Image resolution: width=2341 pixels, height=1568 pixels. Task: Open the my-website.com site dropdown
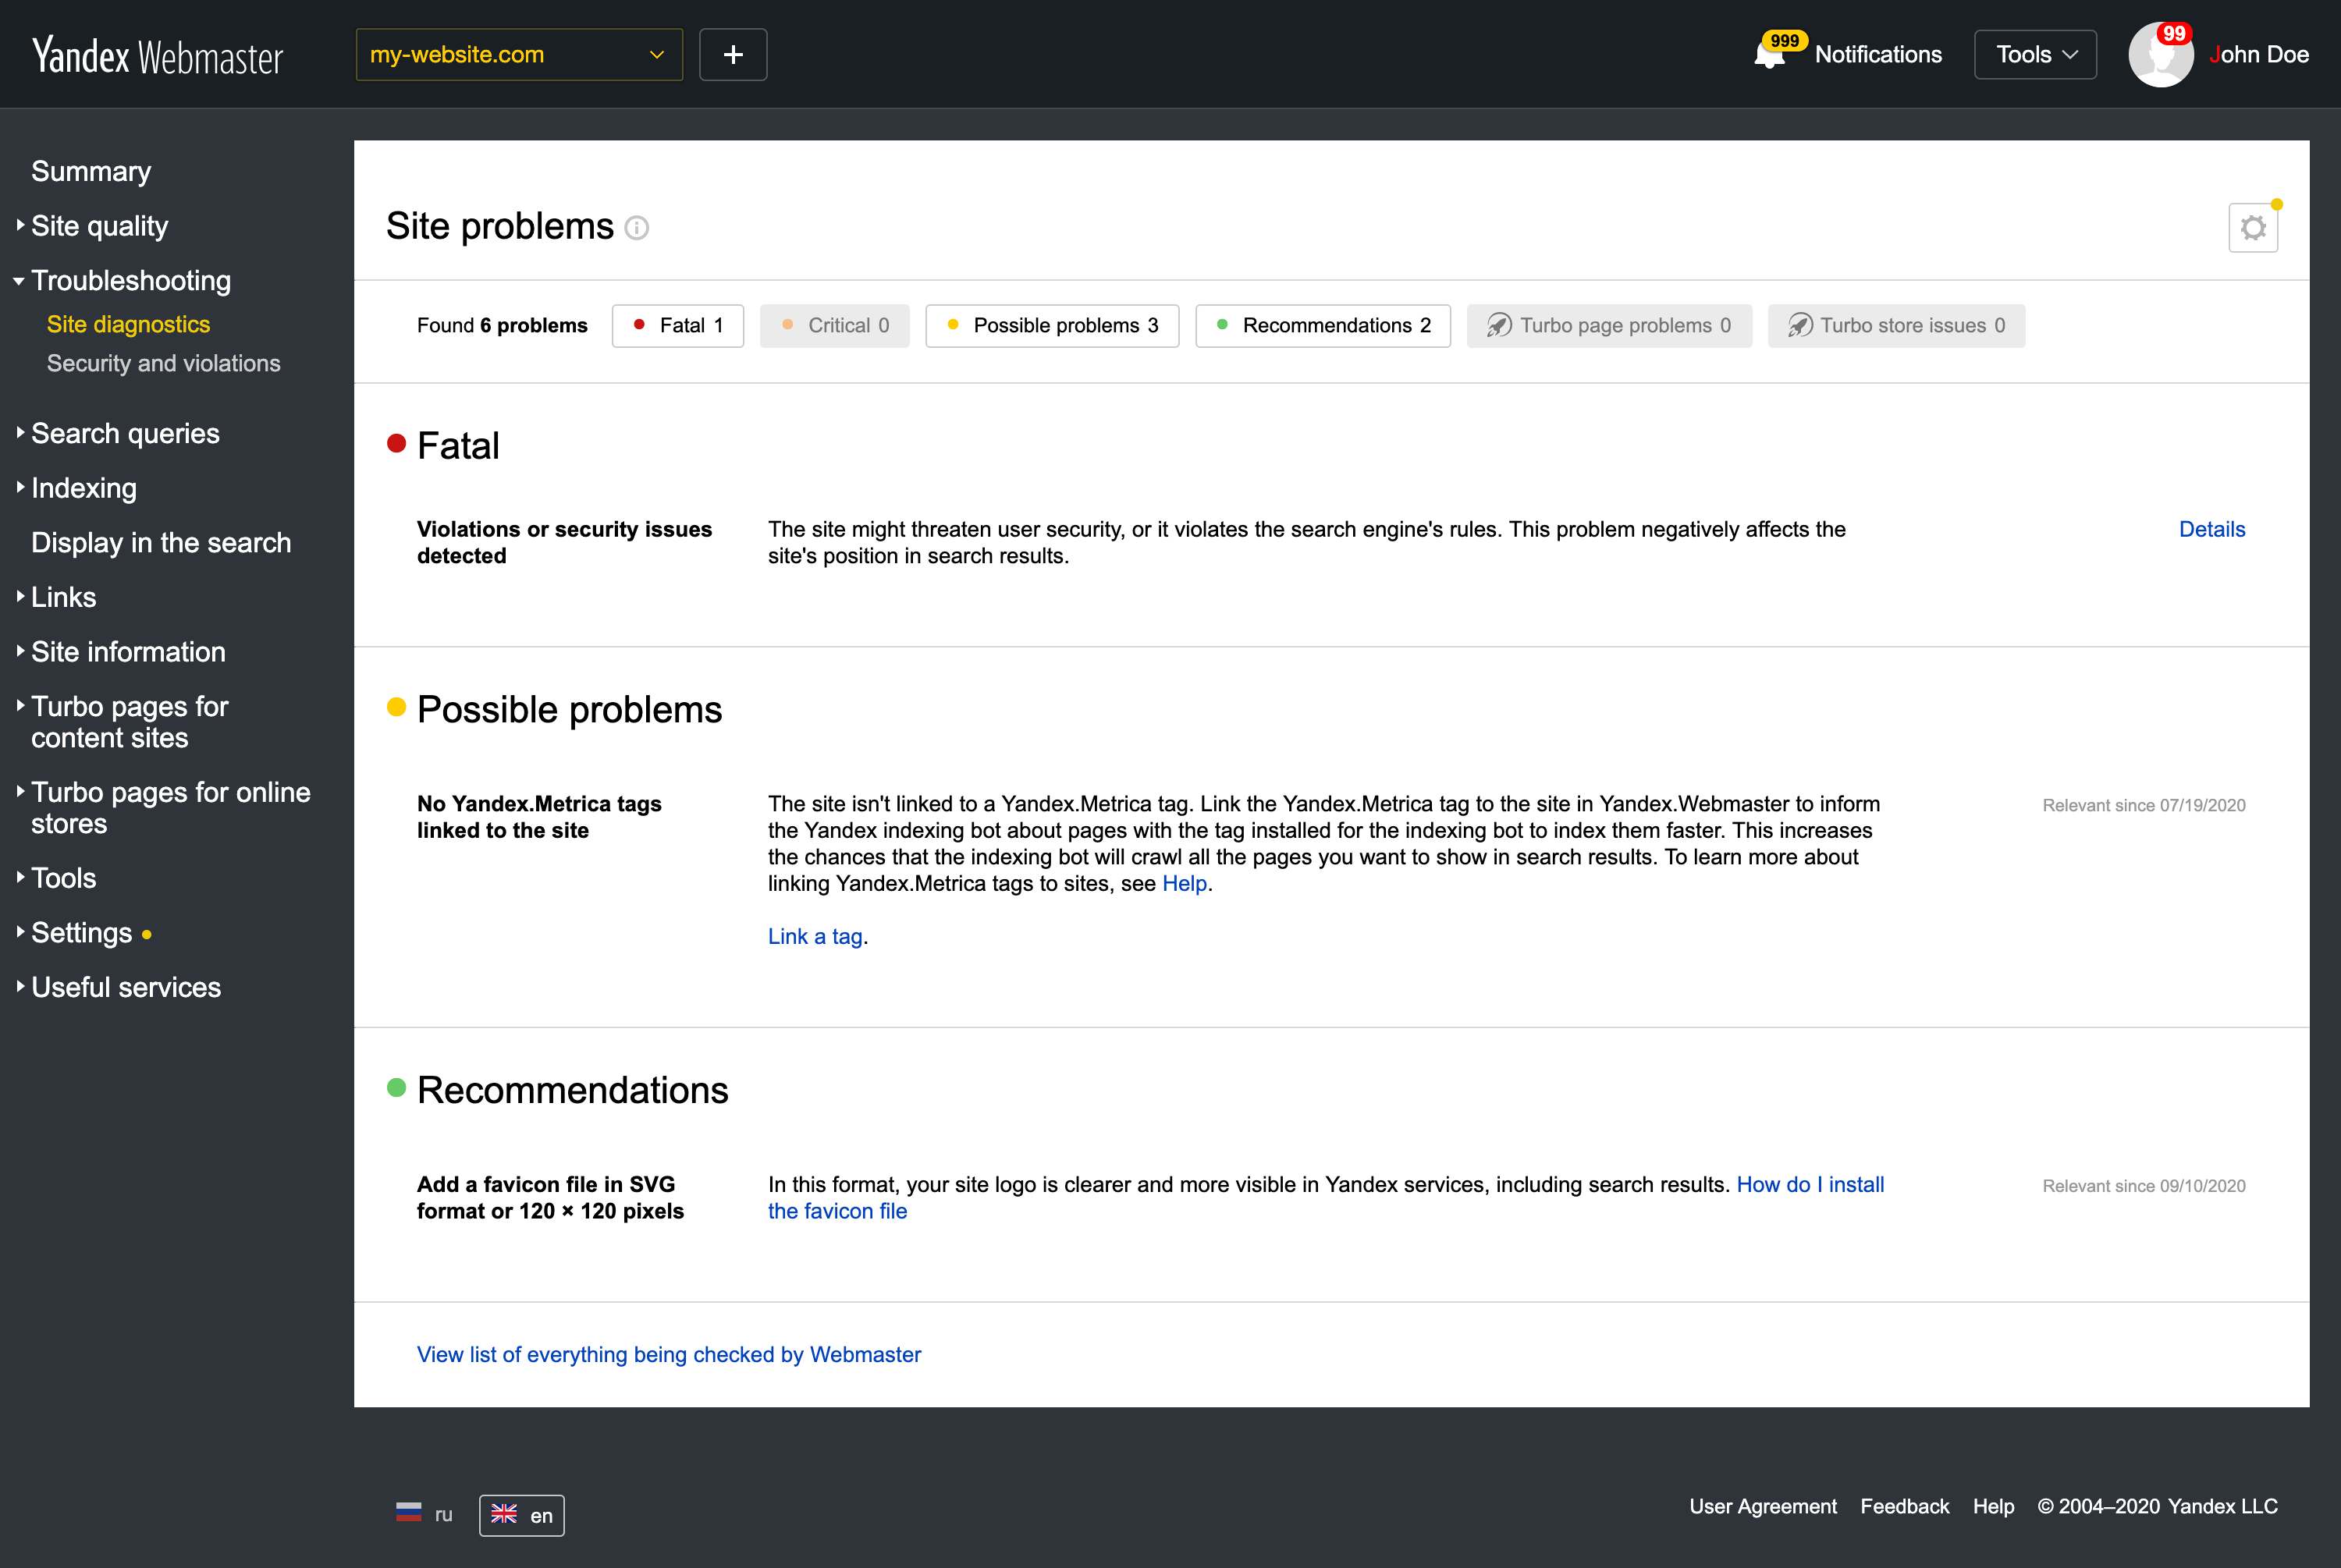pos(520,54)
